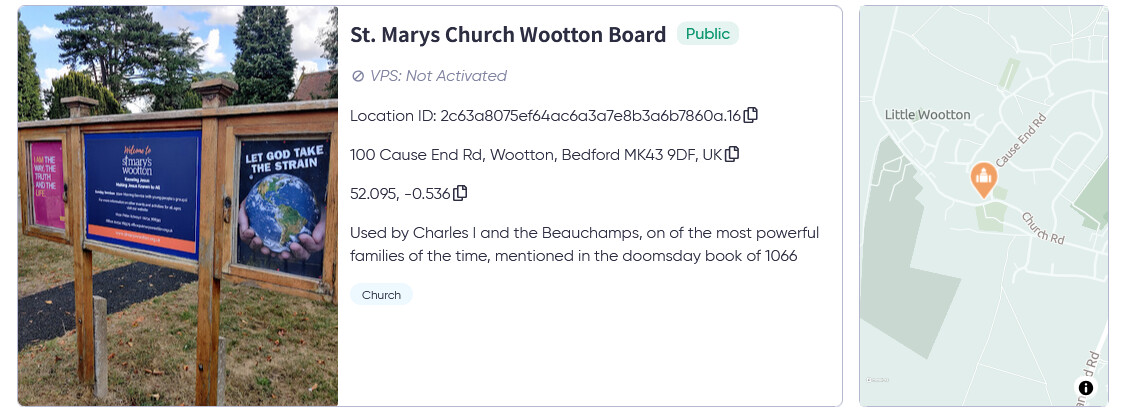Viewport: 1125px width, 411px height.
Task: Click the St. Marys Church Wootton Board title
Action: click(x=508, y=34)
